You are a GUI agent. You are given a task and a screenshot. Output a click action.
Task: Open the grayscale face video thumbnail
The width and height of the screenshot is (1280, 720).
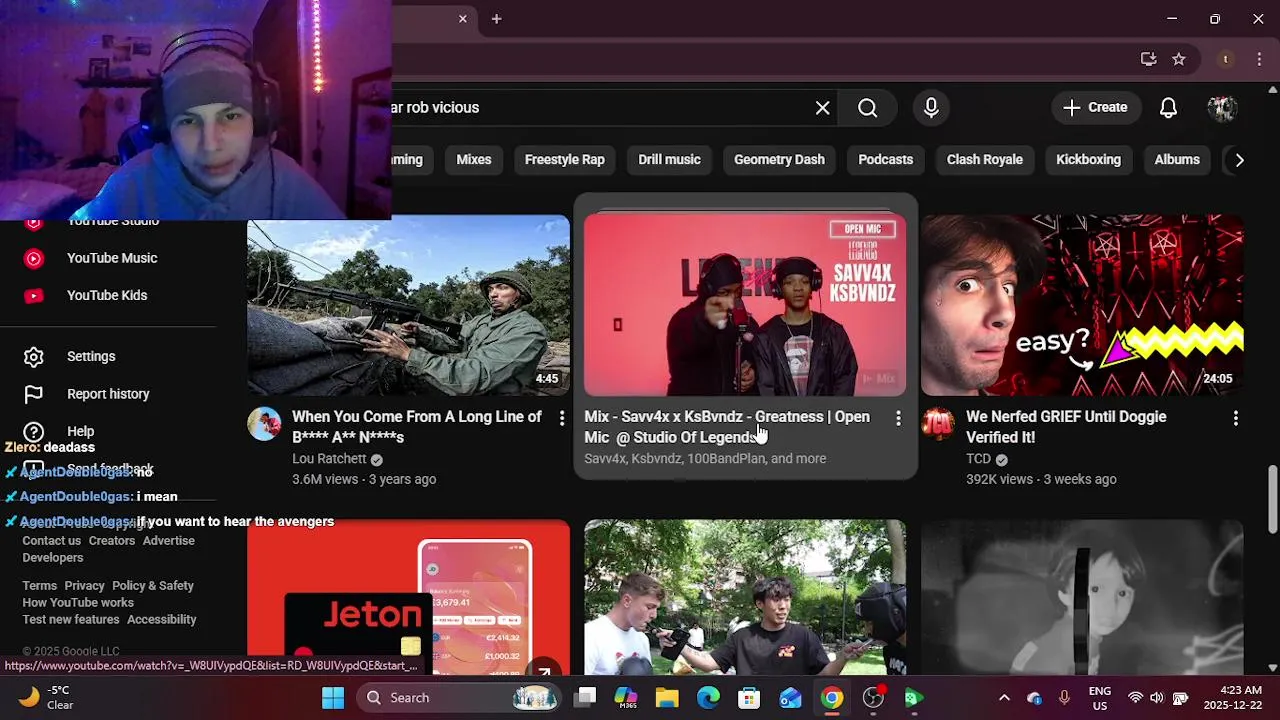click(1082, 596)
